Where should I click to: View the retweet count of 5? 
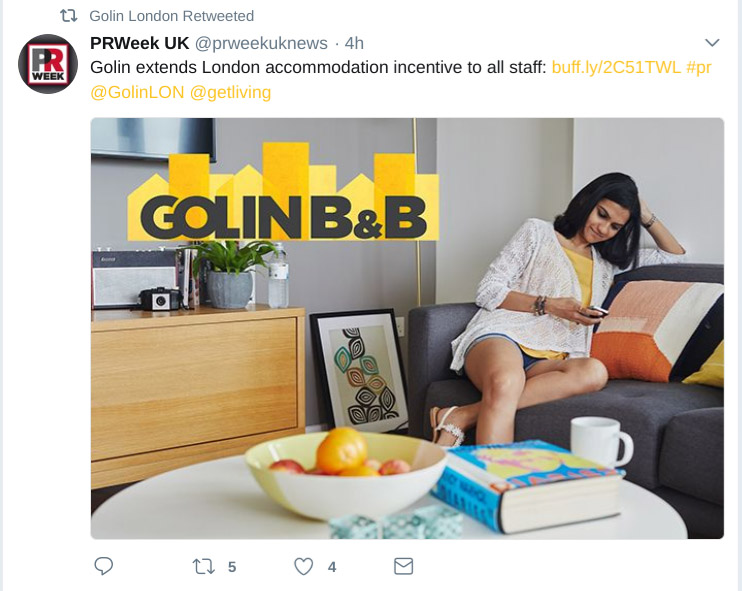(x=232, y=567)
